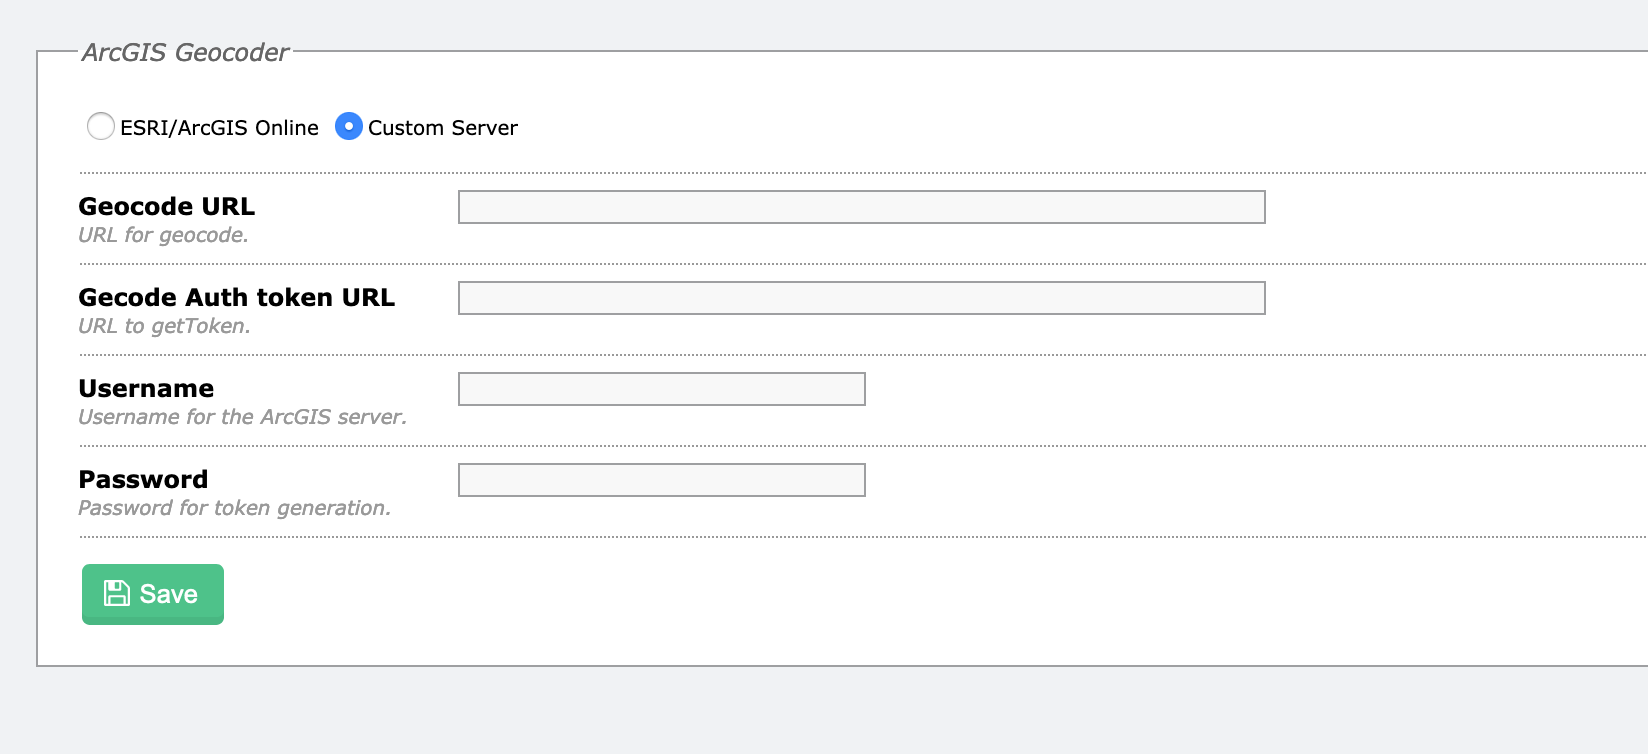Click the bold Username label
The image size is (1648, 754).
[x=146, y=388]
